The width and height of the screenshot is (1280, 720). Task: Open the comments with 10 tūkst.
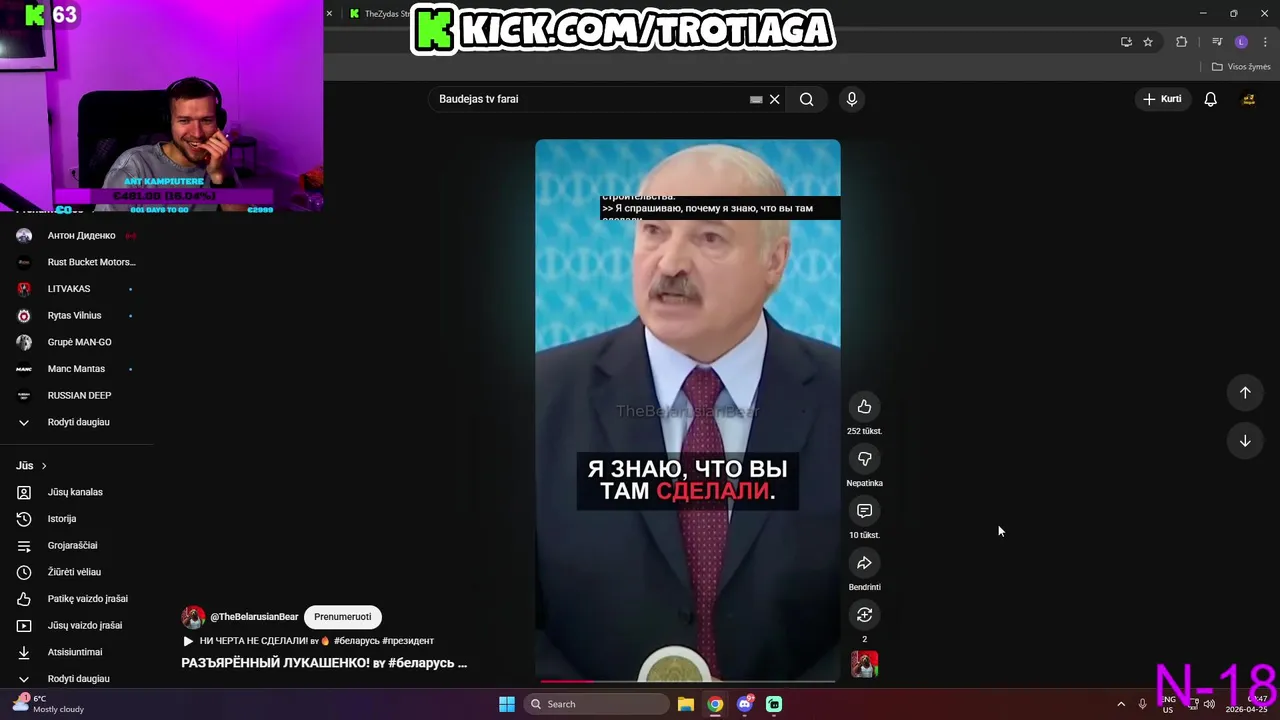pos(864,511)
